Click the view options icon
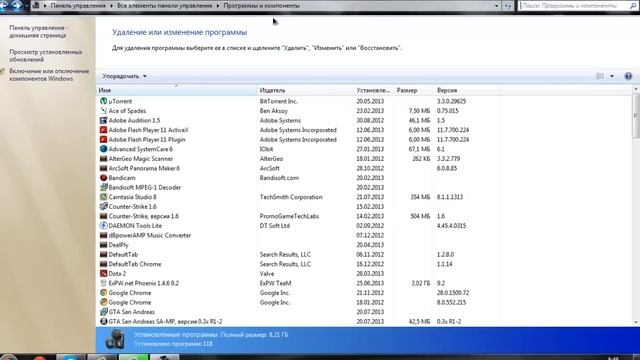Screen dimensions: 640x360 click(x=600, y=76)
